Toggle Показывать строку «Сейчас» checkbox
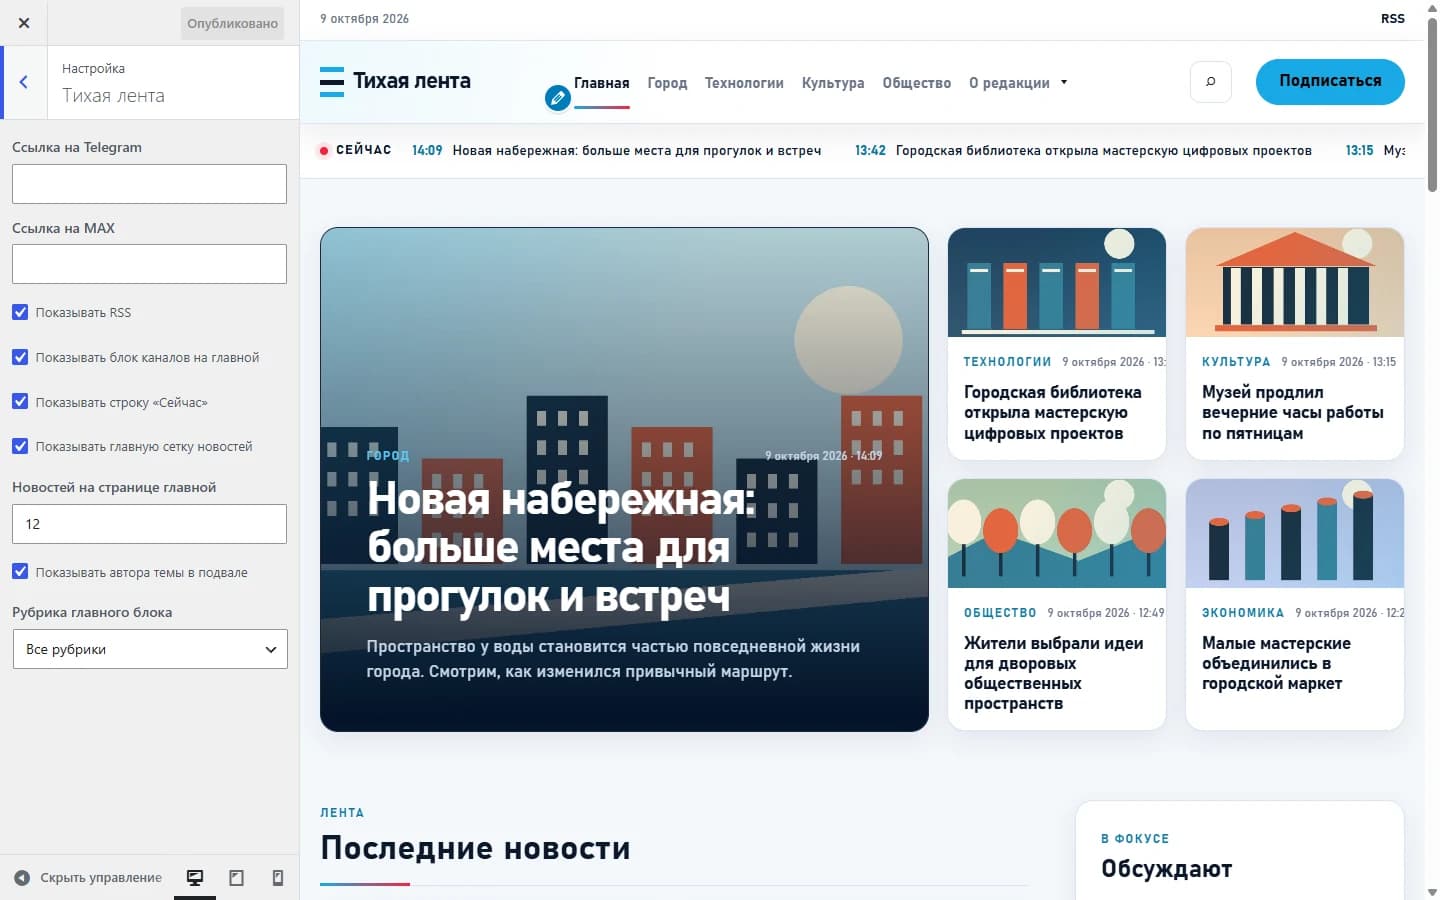Image resolution: width=1440 pixels, height=900 pixels. point(20,402)
